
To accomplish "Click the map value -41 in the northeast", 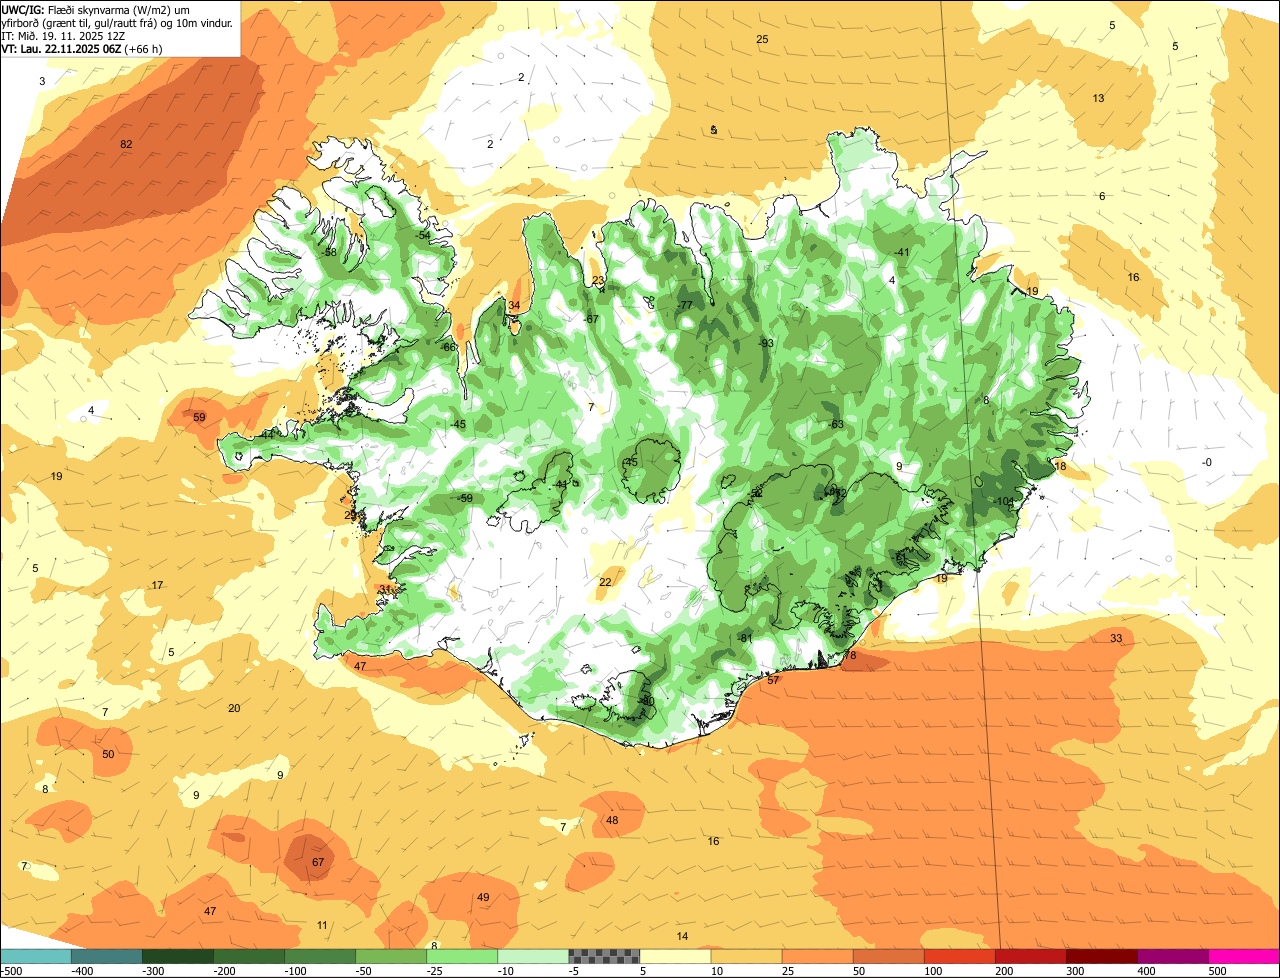I will [901, 252].
